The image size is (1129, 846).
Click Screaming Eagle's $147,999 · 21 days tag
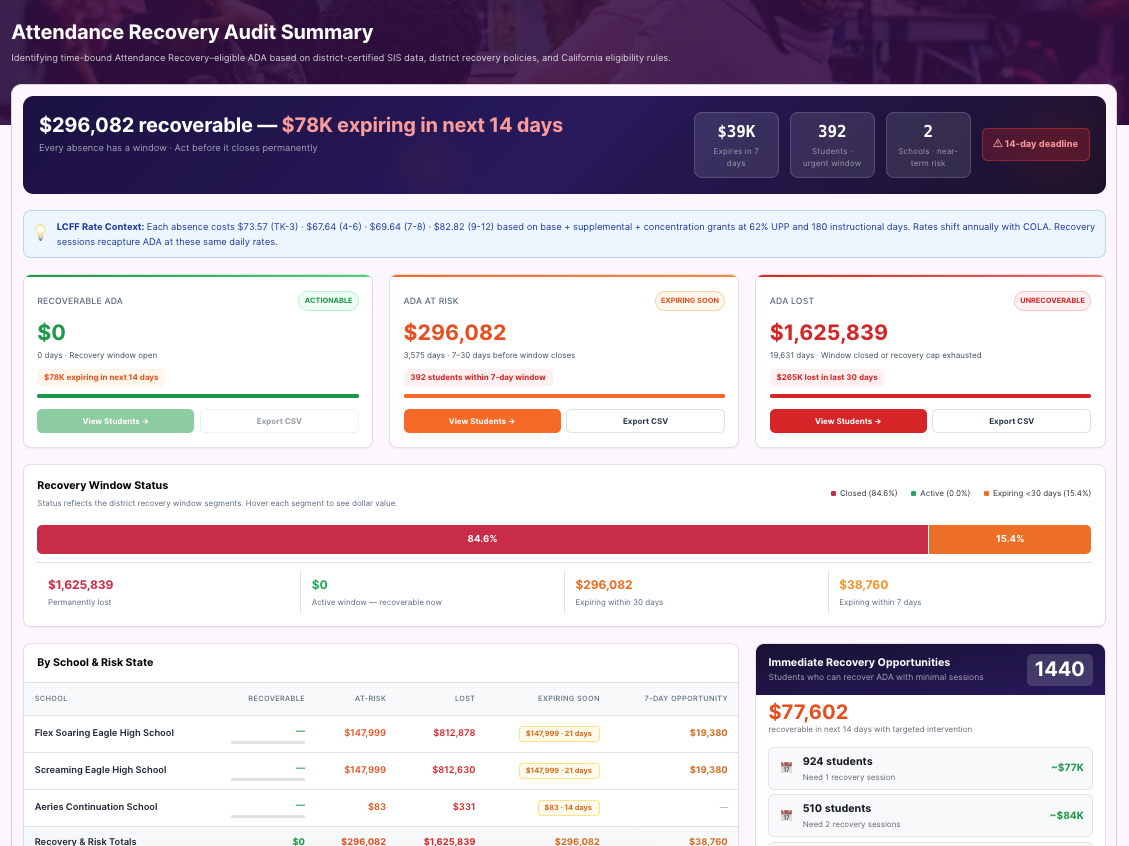click(x=559, y=770)
